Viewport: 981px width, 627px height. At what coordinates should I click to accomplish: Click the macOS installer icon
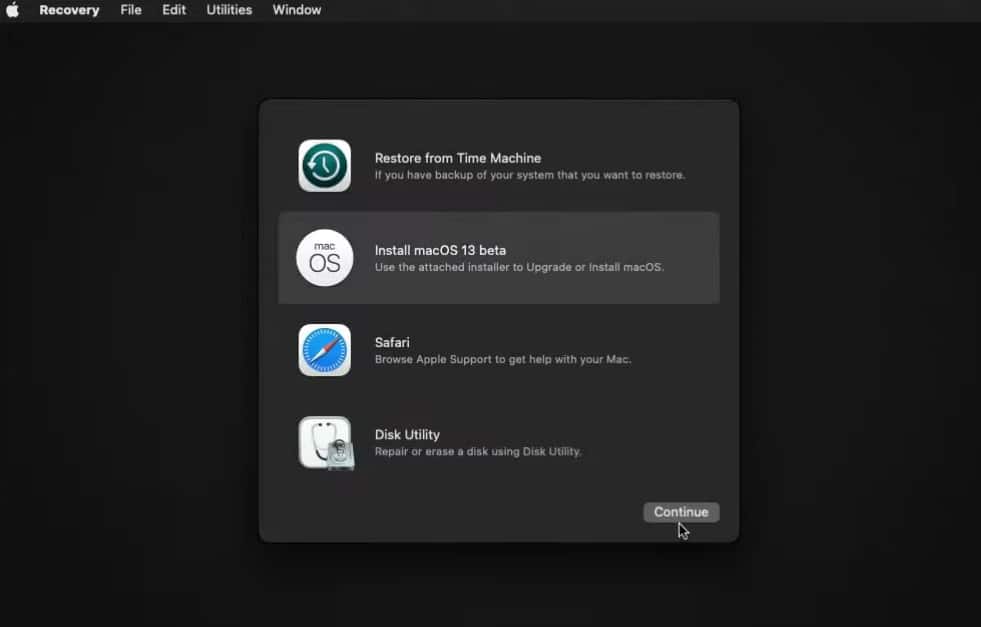pyautogui.click(x=324, y=257)
